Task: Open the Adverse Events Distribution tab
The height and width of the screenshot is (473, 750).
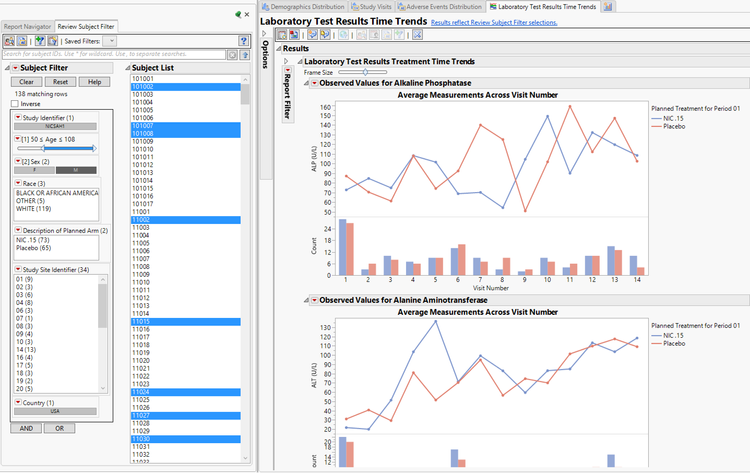Action: tap(440, 7)
